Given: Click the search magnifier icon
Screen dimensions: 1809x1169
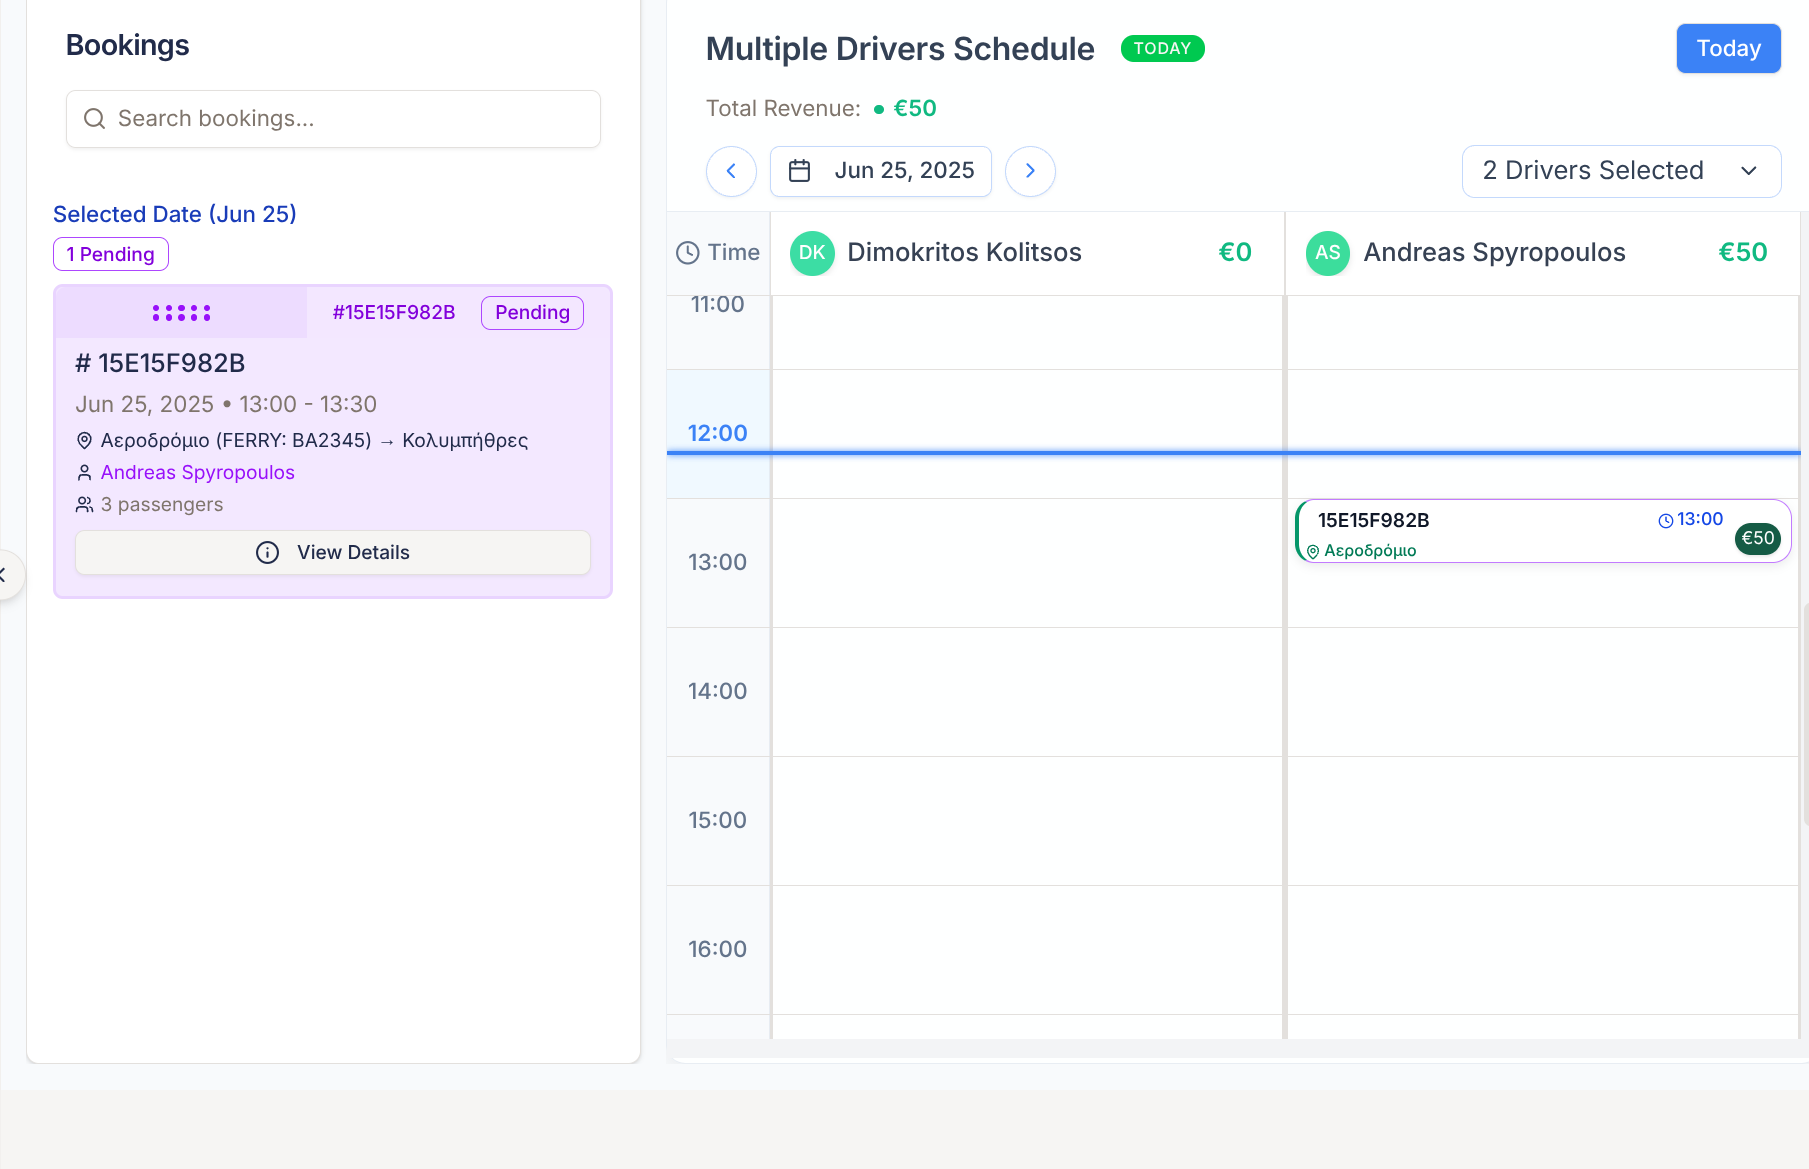Looking at the screenshot, I should [x=95, y=119].
